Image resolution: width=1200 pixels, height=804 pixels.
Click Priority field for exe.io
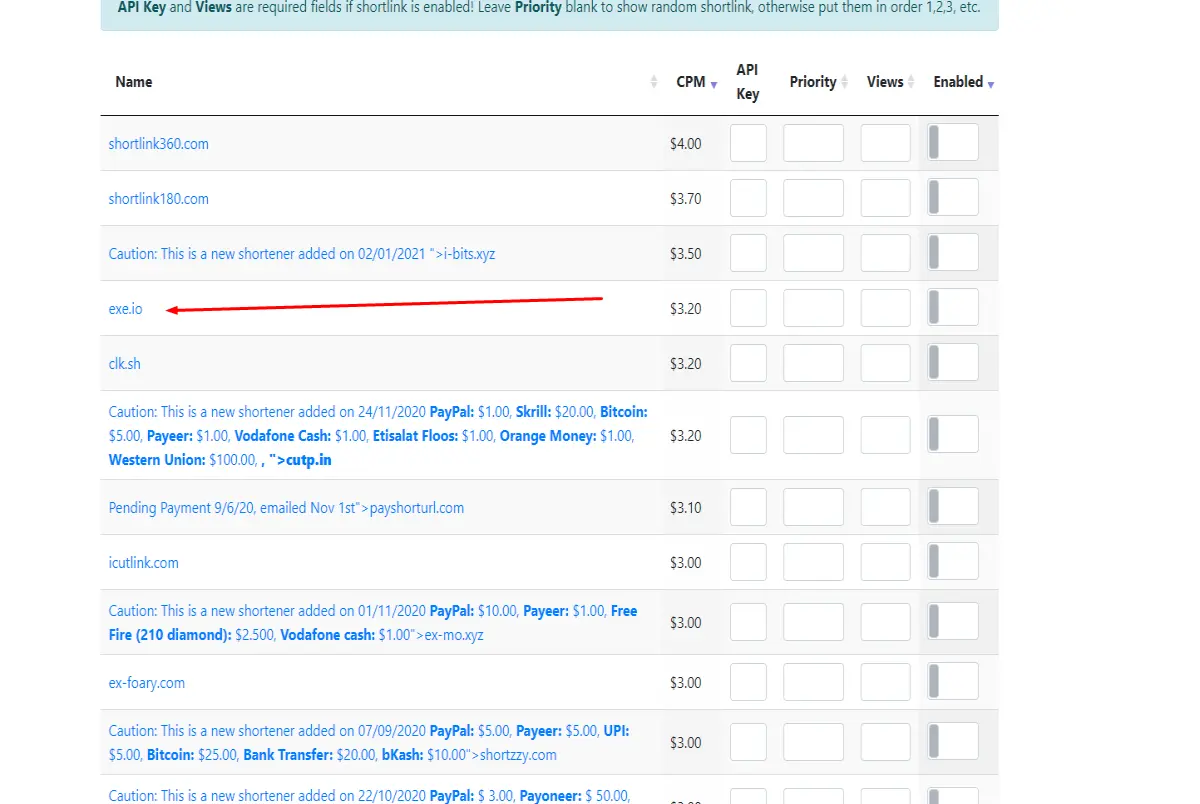(x=813, y=308)
